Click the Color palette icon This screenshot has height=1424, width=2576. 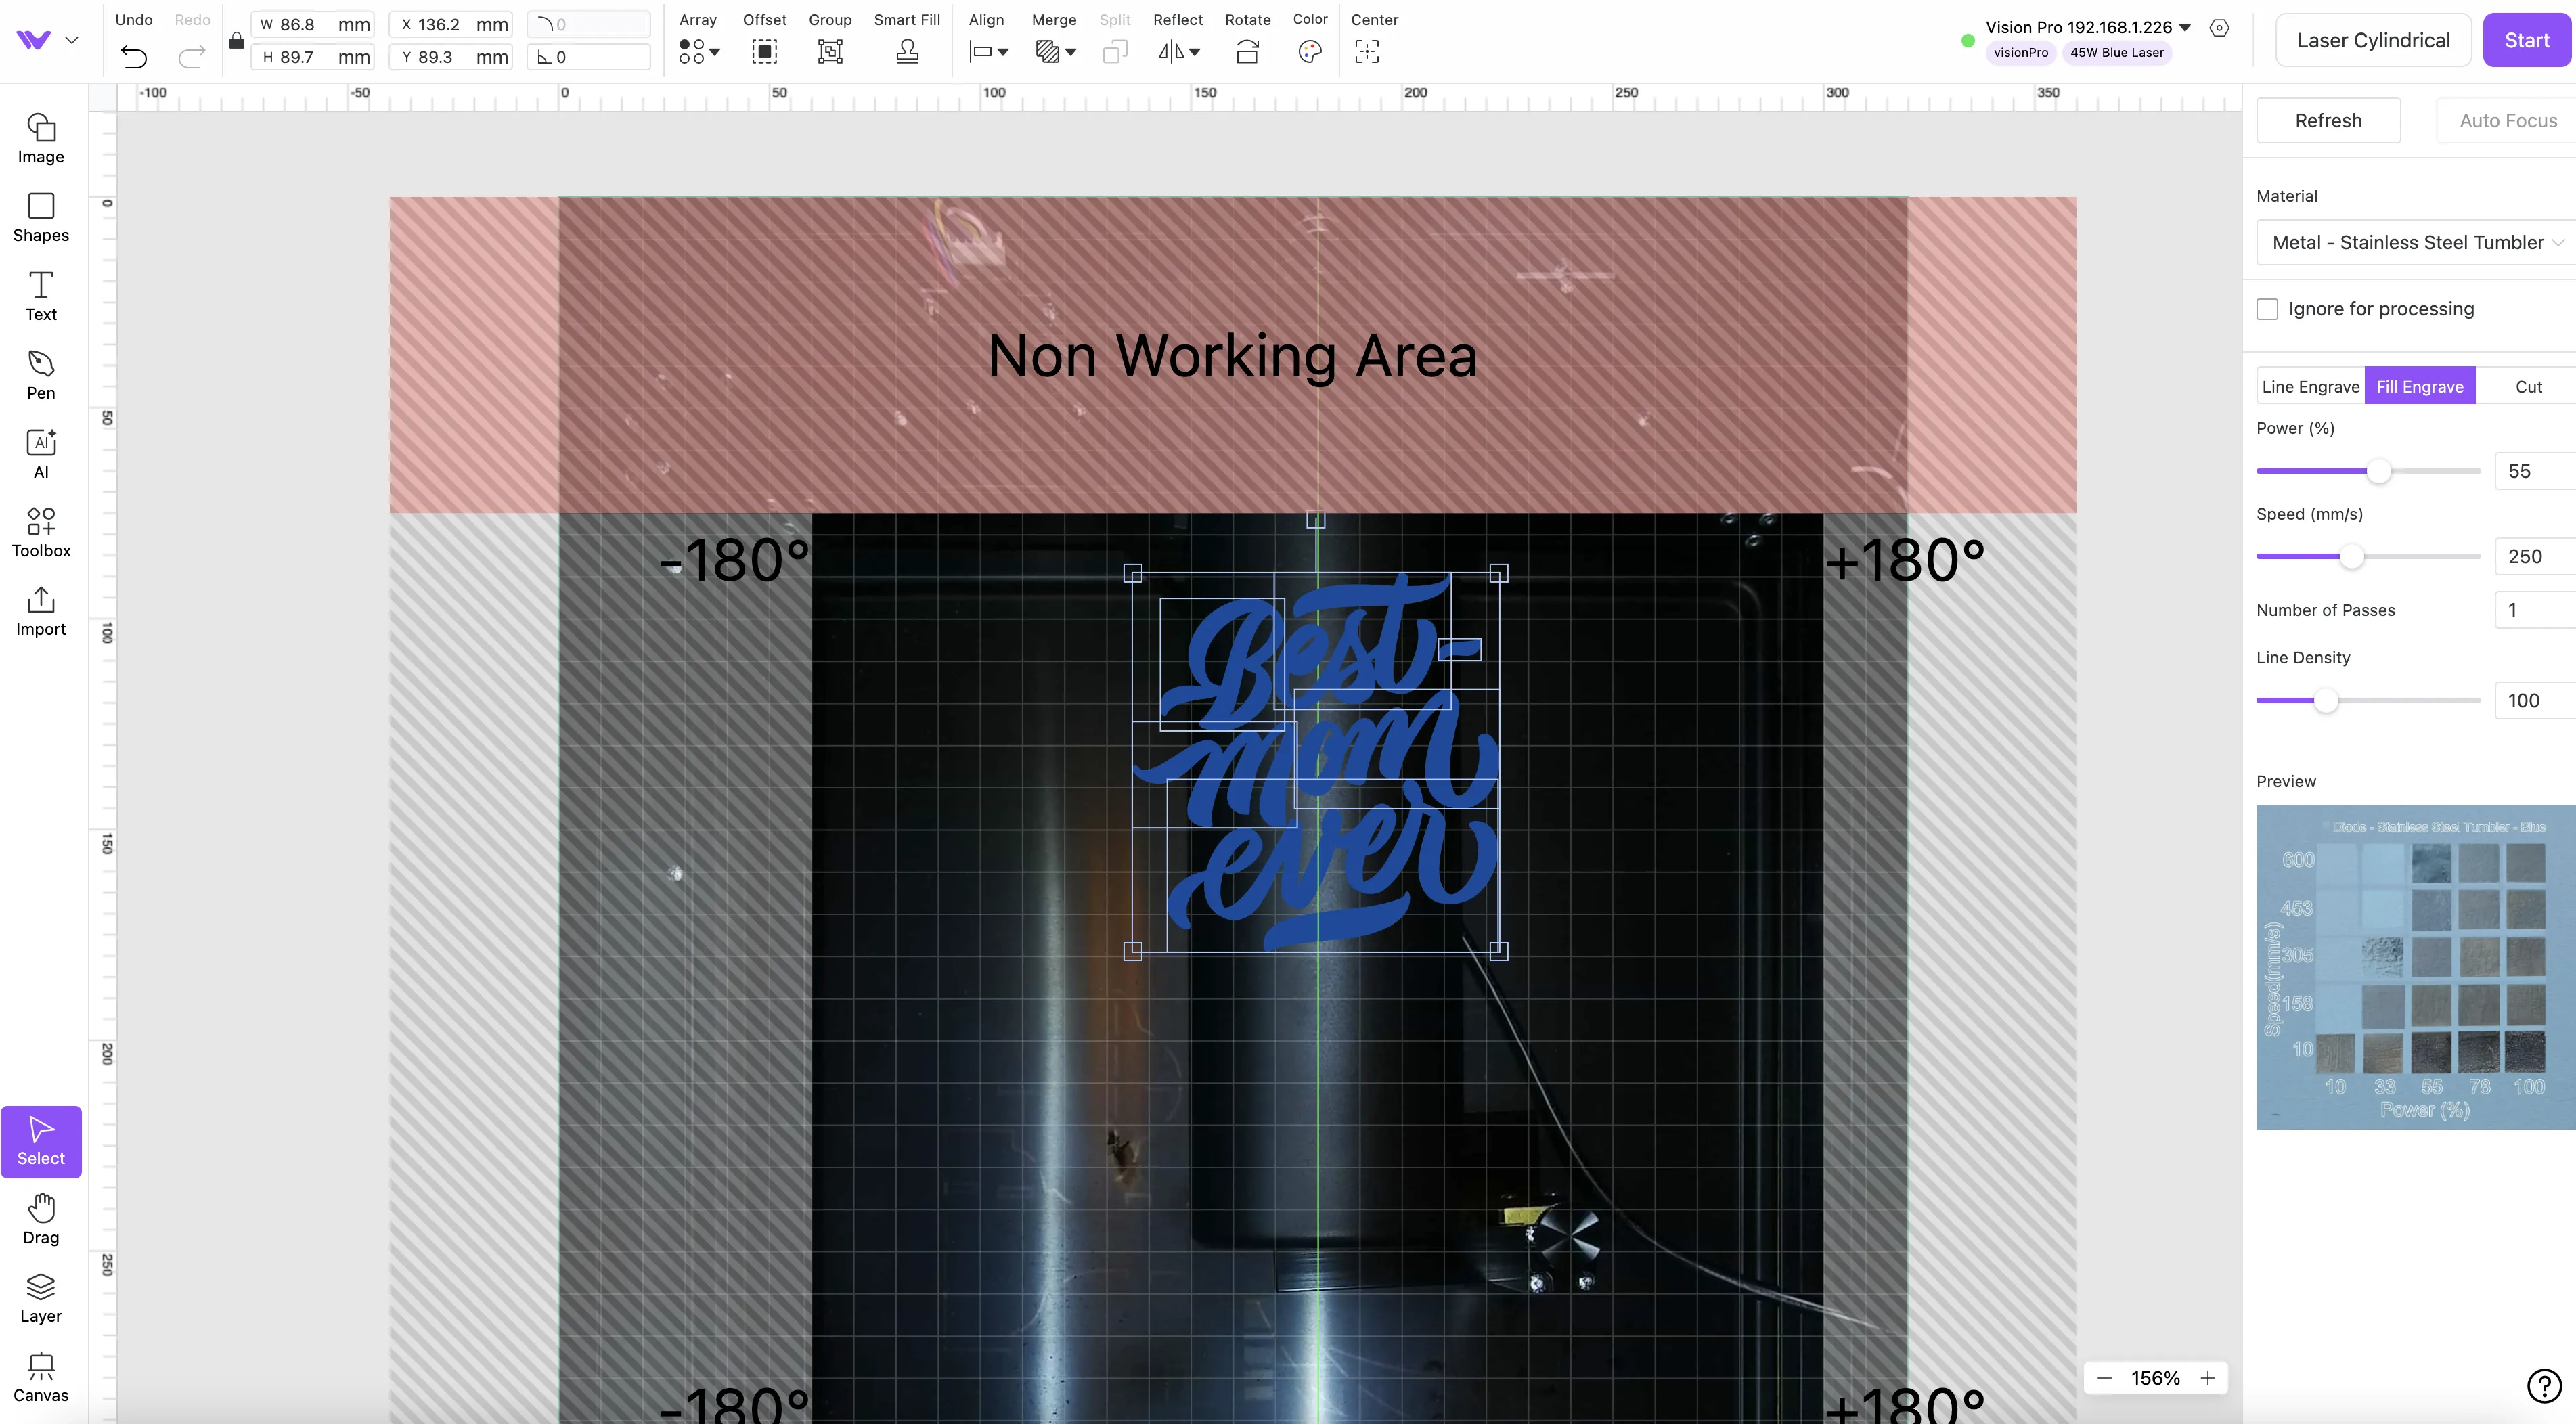pos(1310,51)
